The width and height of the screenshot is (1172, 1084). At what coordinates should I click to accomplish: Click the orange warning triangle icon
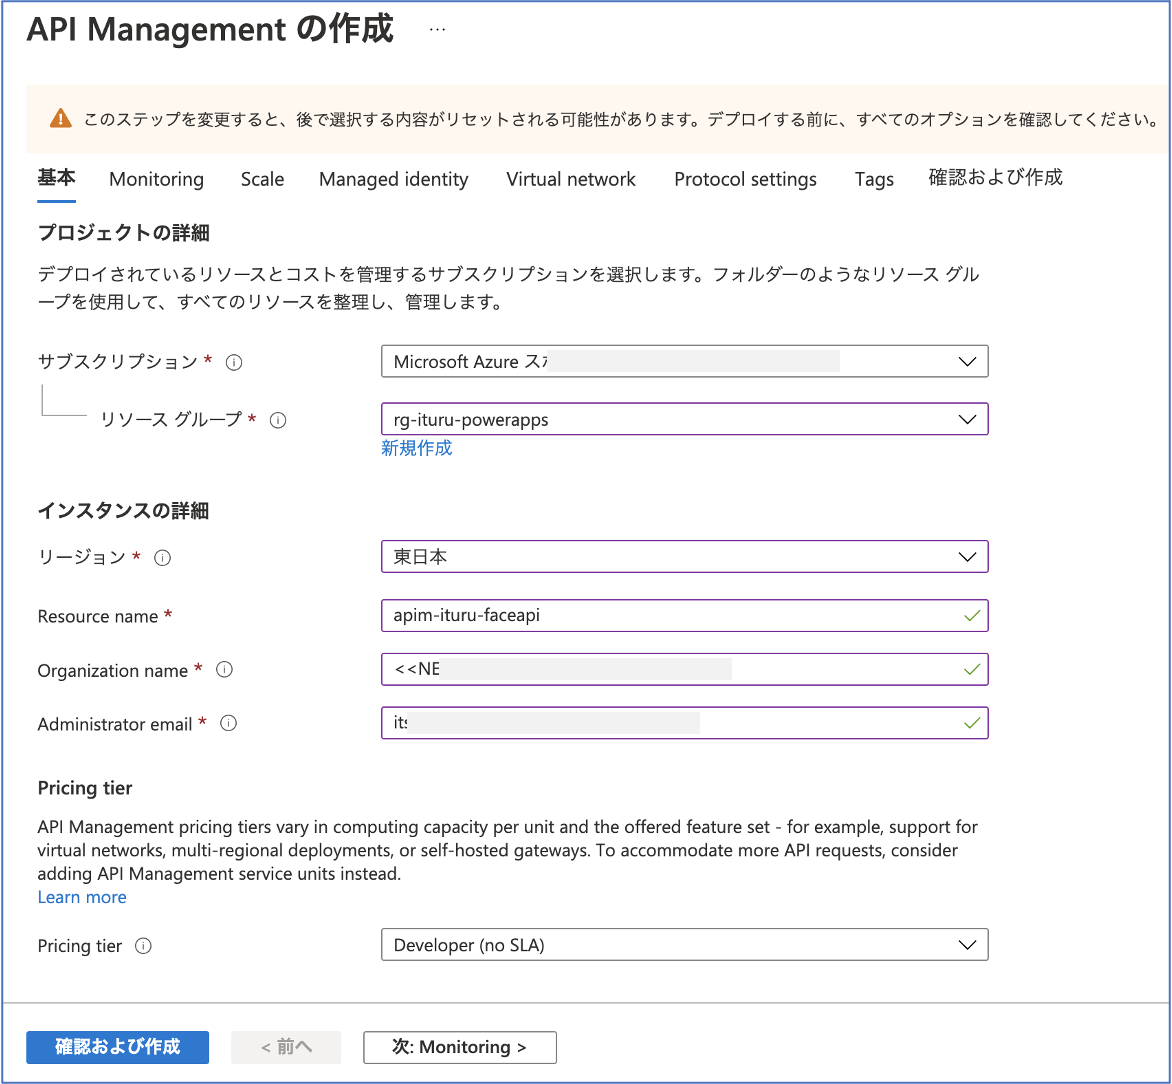click(x=61, y=118)
